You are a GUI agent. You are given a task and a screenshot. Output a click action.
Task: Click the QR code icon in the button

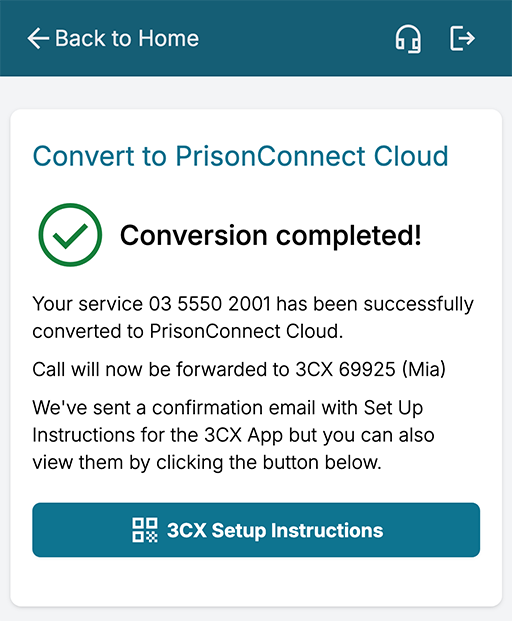145,530
